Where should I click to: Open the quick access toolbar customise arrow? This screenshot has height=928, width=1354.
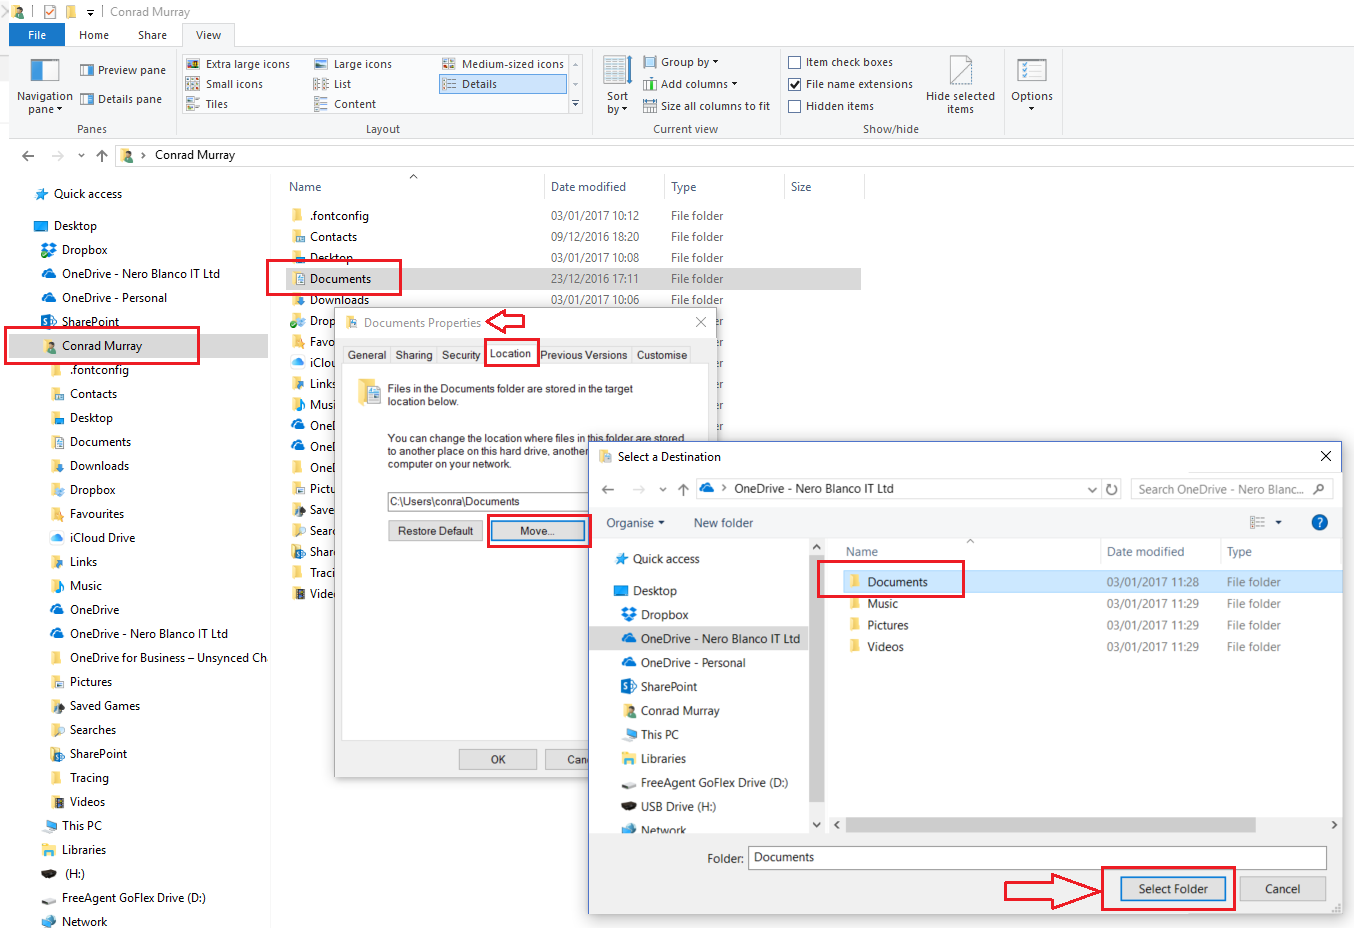(90, 12)
